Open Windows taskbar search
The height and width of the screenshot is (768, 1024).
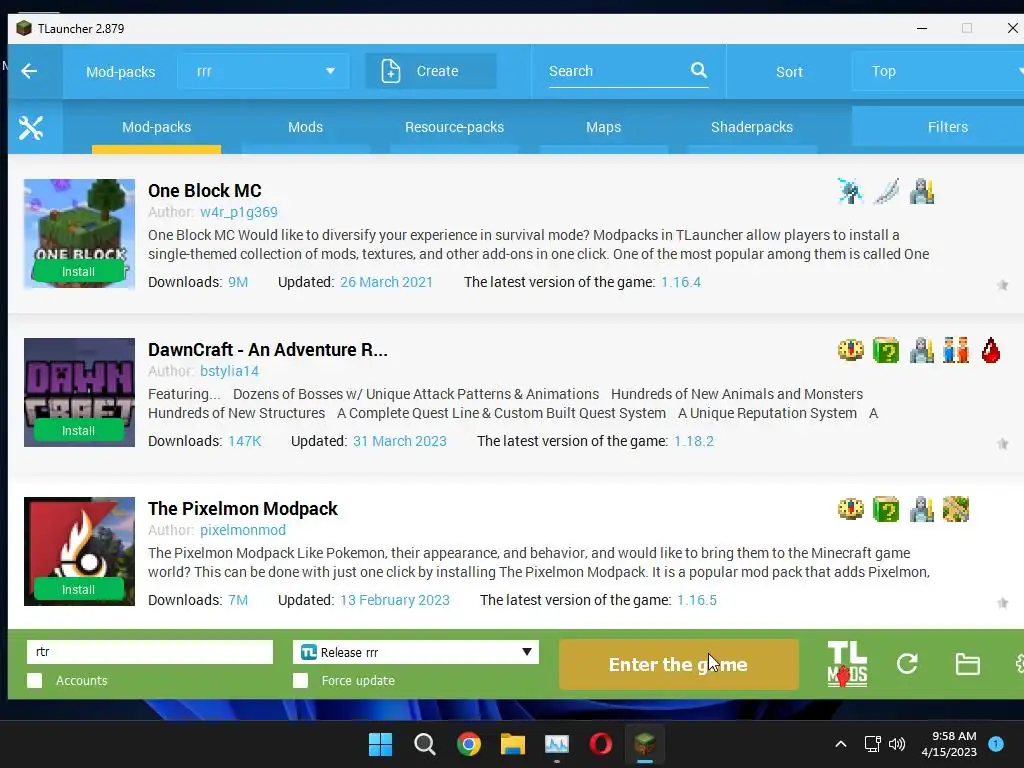(424, 744)
